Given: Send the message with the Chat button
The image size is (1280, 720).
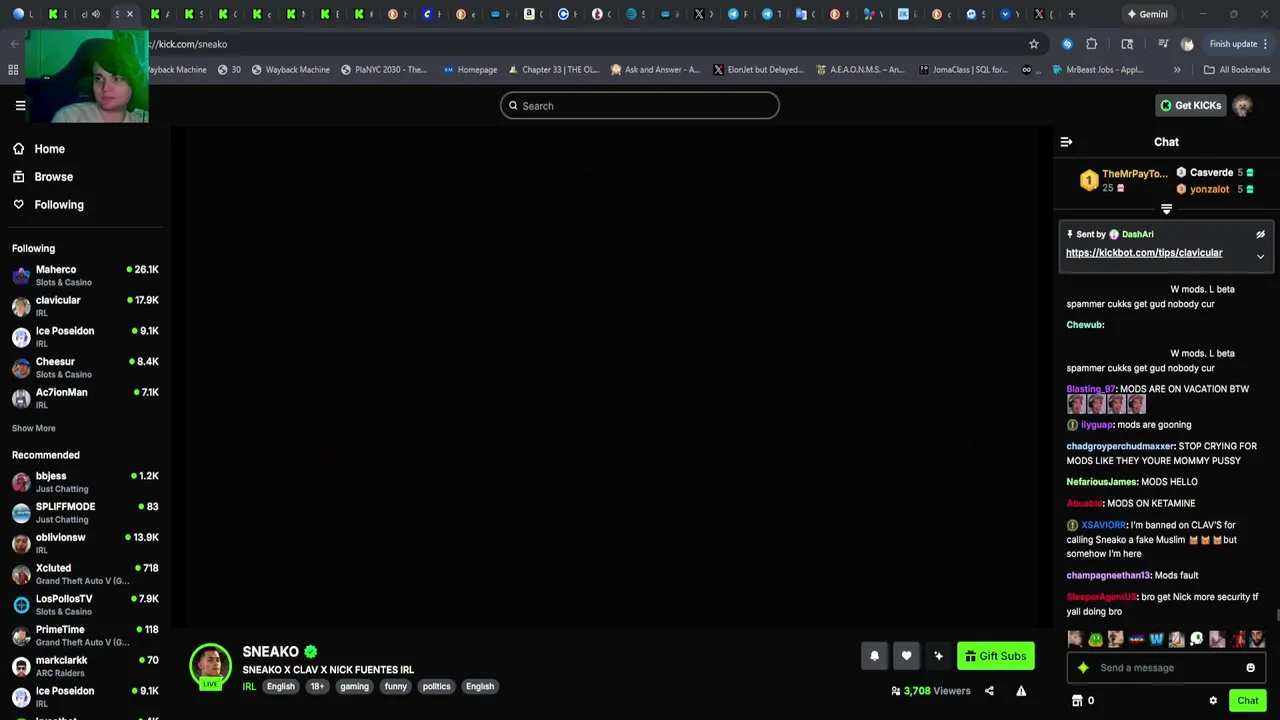Looking at the screenshot, I should 1247,701.
